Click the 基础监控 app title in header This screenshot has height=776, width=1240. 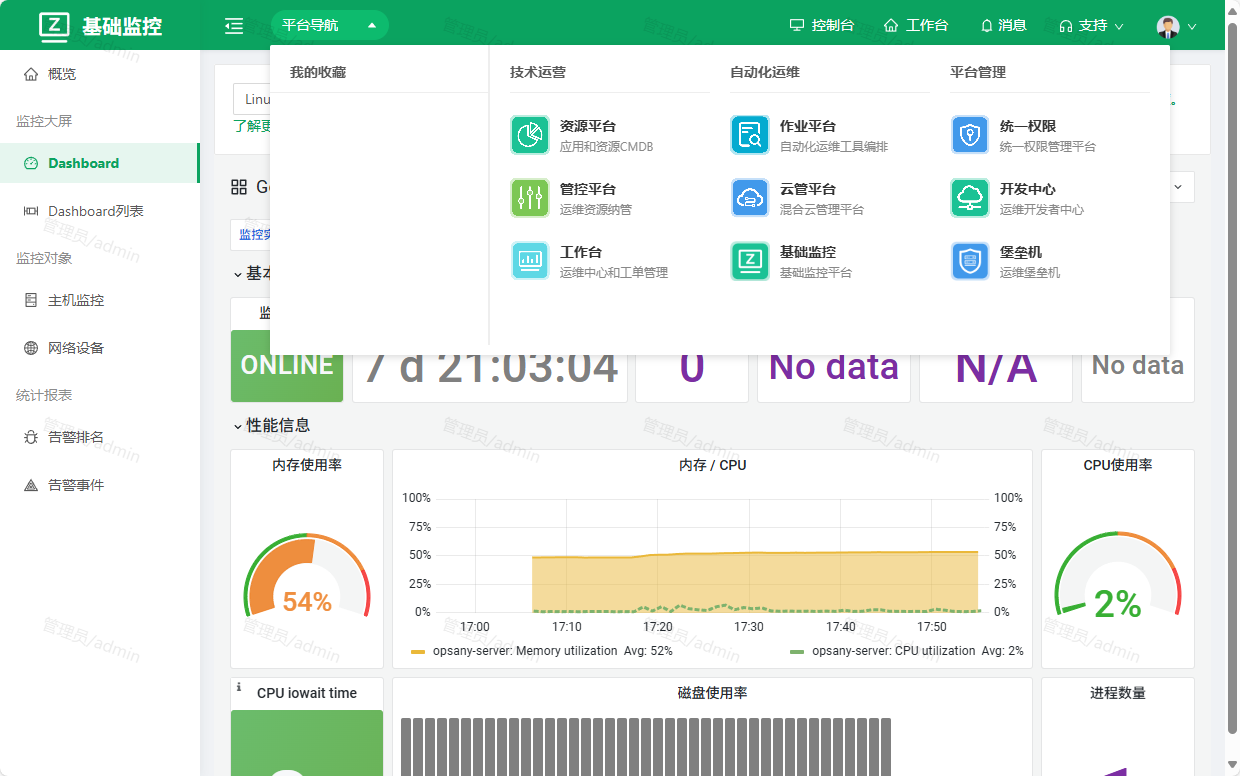pyautogui.click(x=122, y=27)
